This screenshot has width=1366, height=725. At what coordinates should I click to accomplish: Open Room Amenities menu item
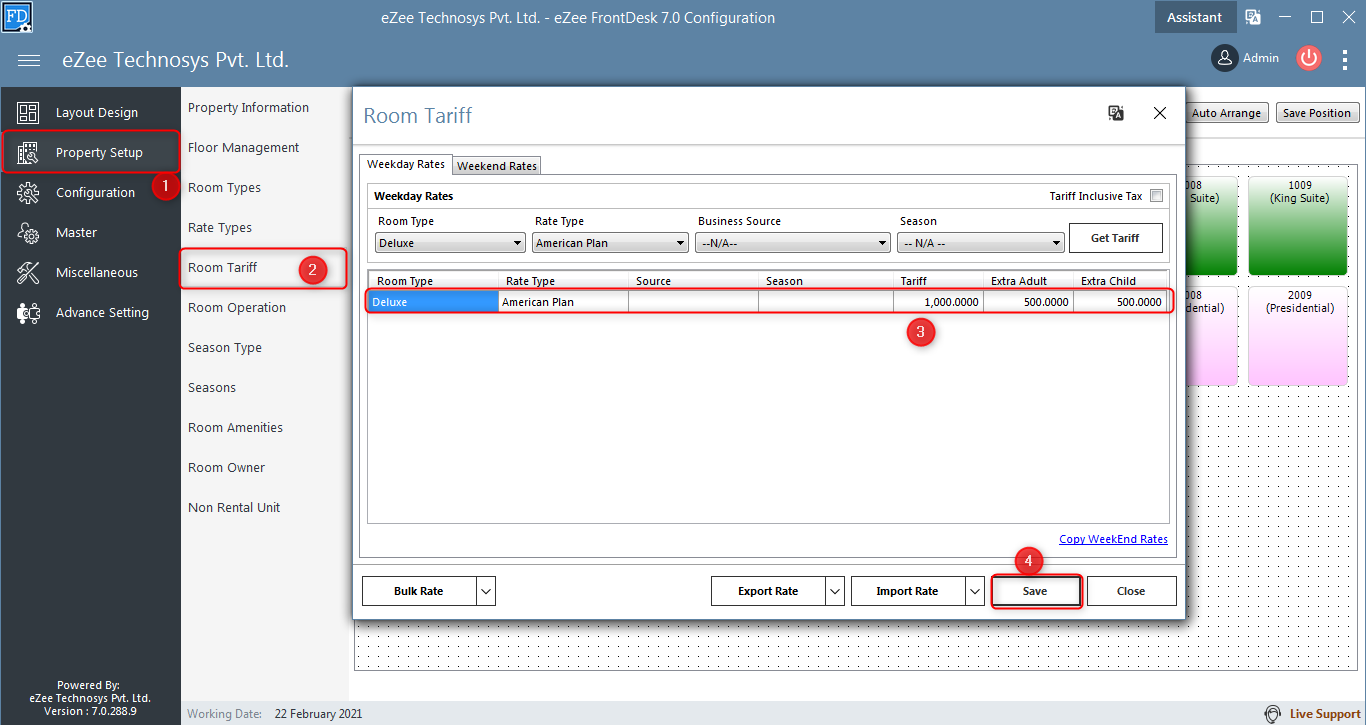pos(235,428)
